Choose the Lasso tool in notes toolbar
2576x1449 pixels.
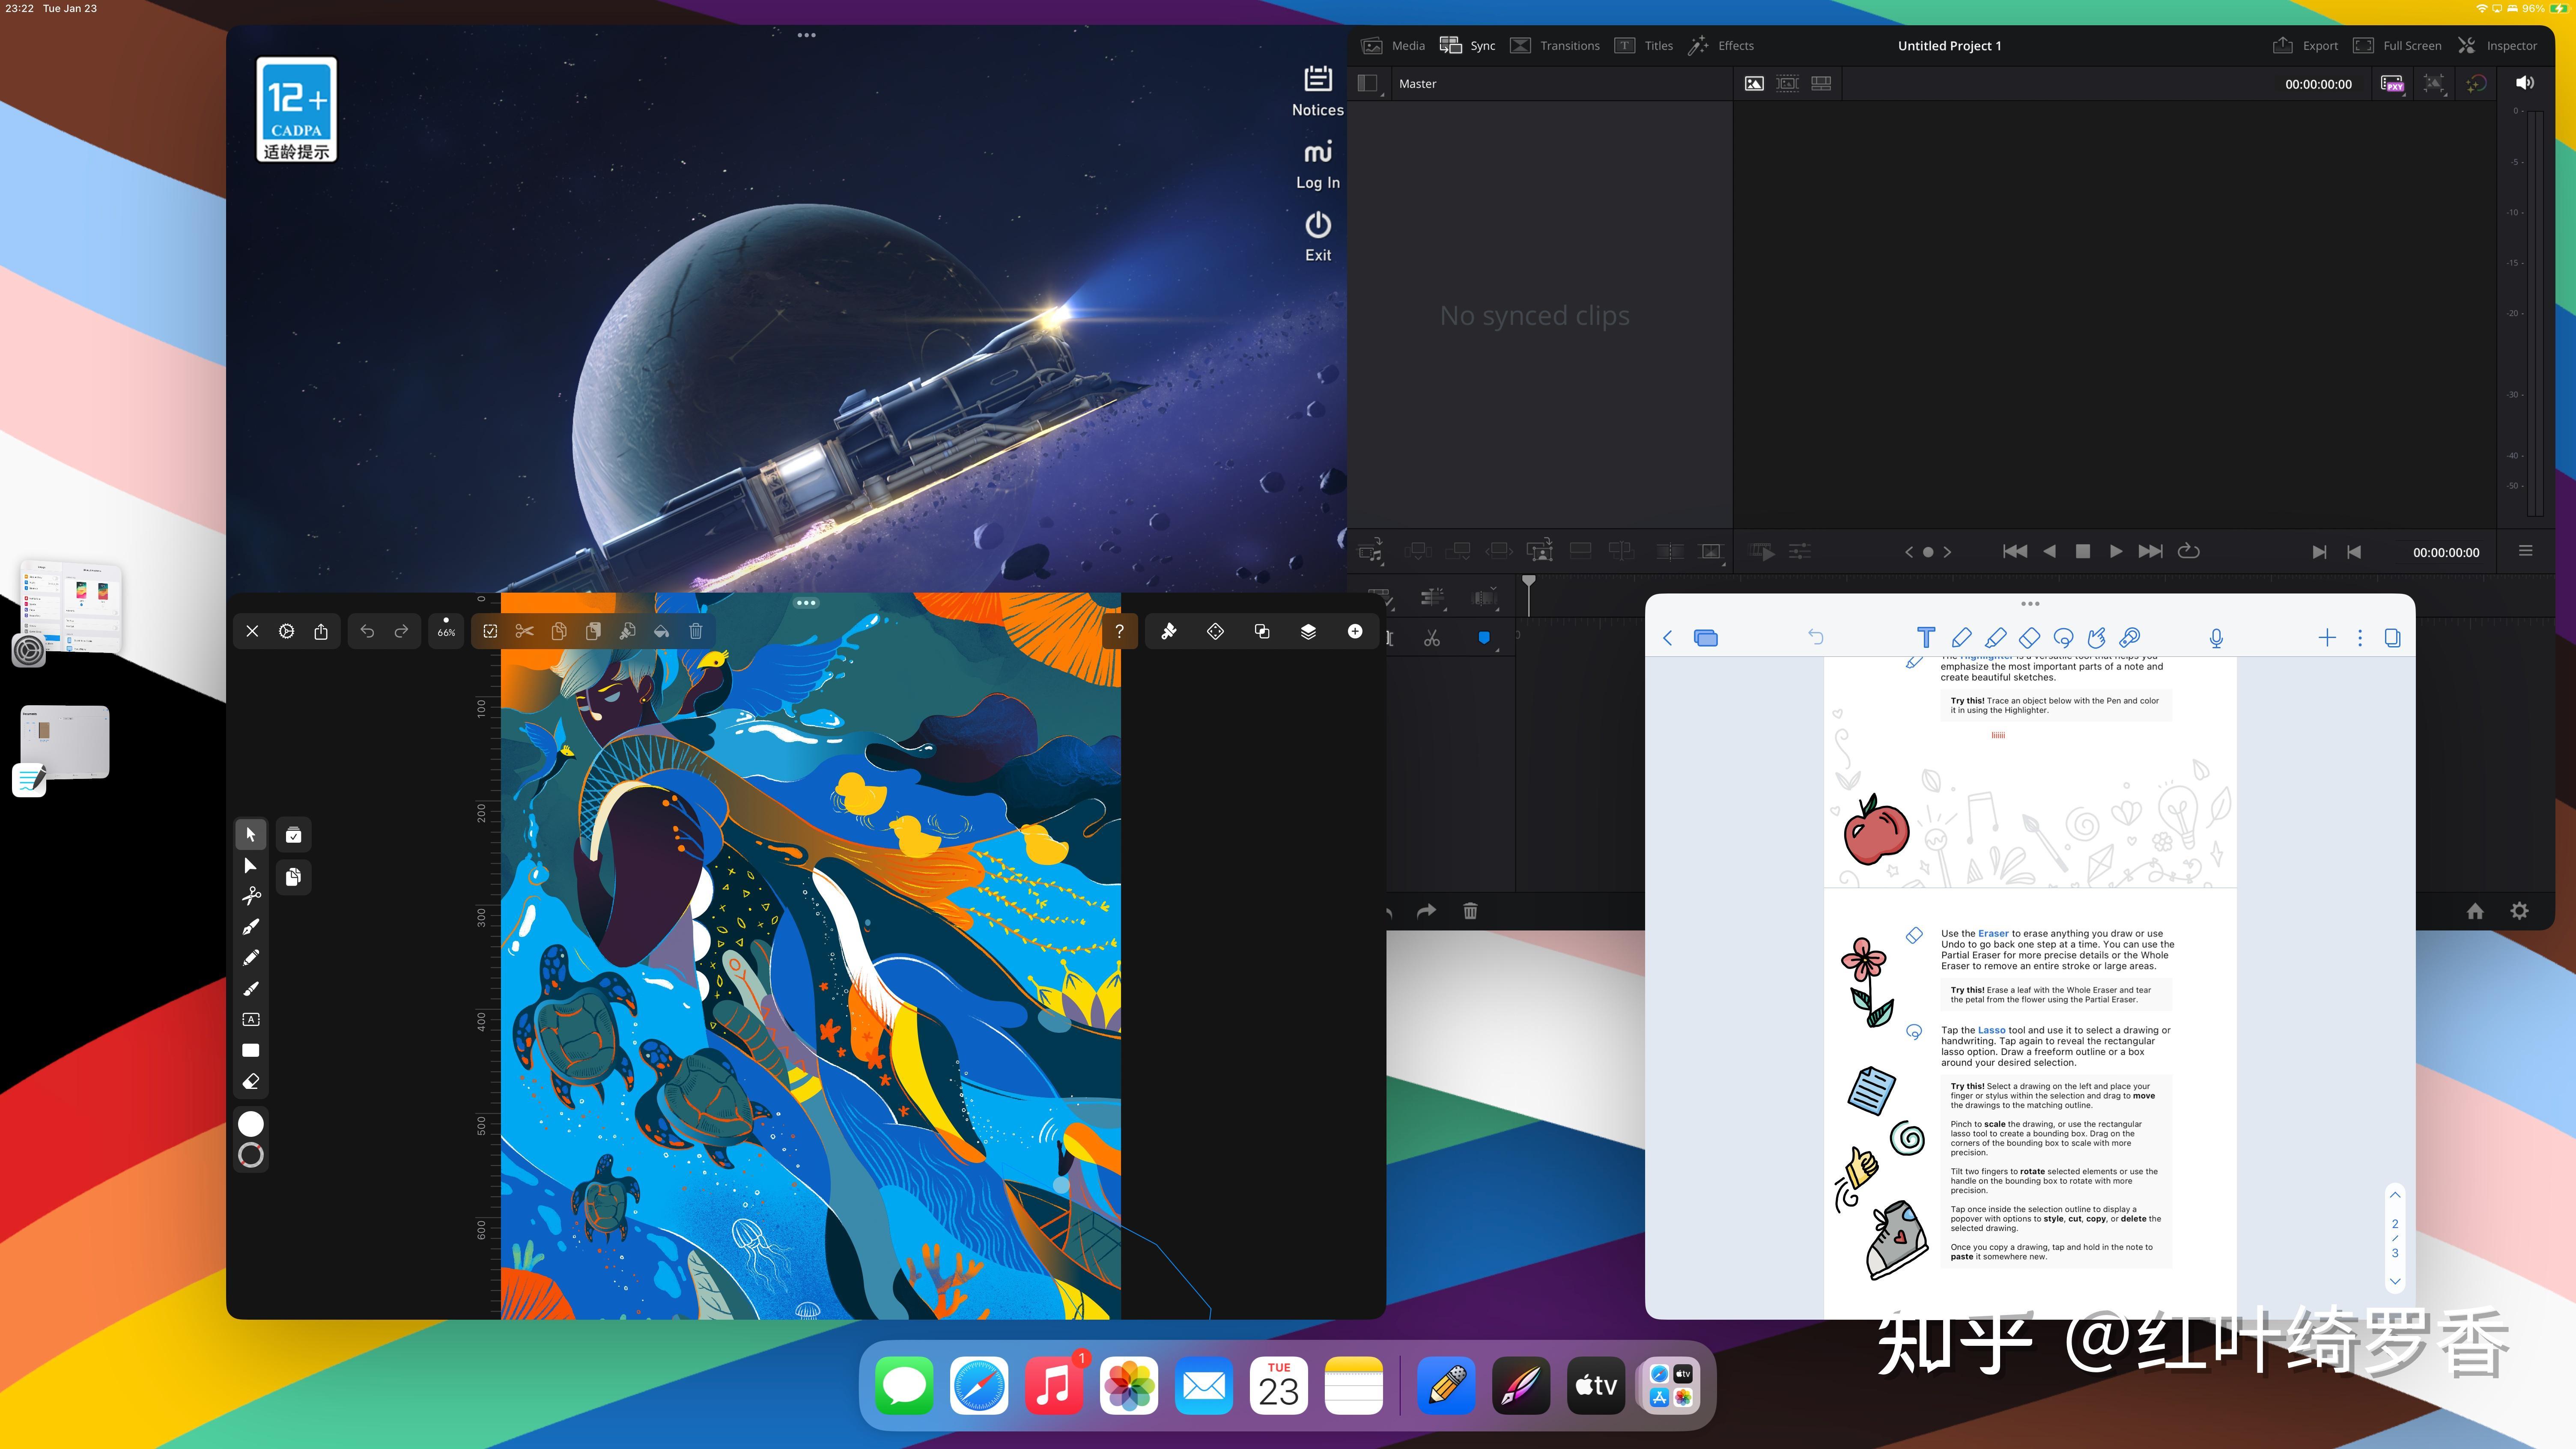[2063, 638]
